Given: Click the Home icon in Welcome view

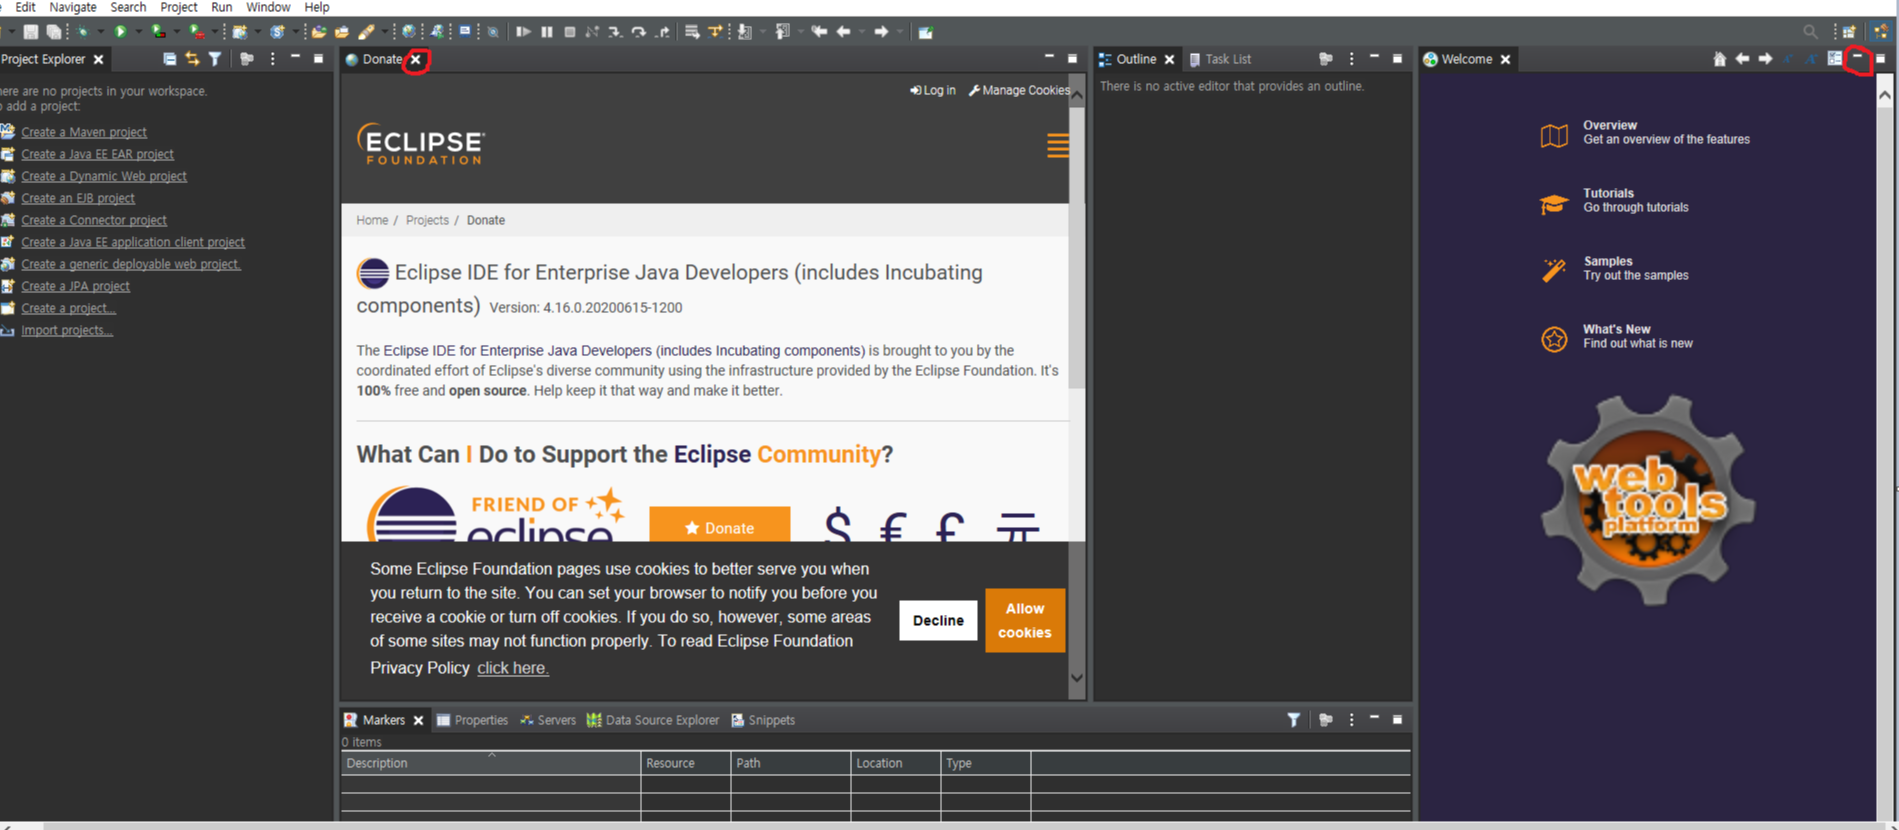Looking at the screenshot, I should click(1719, 59).
